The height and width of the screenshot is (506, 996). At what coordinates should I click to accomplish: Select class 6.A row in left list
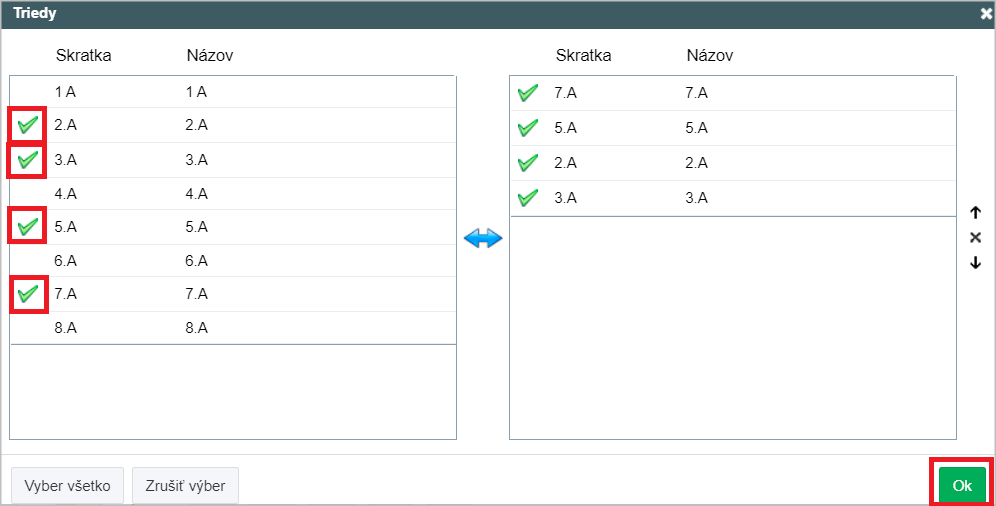[x=233, y=260]
